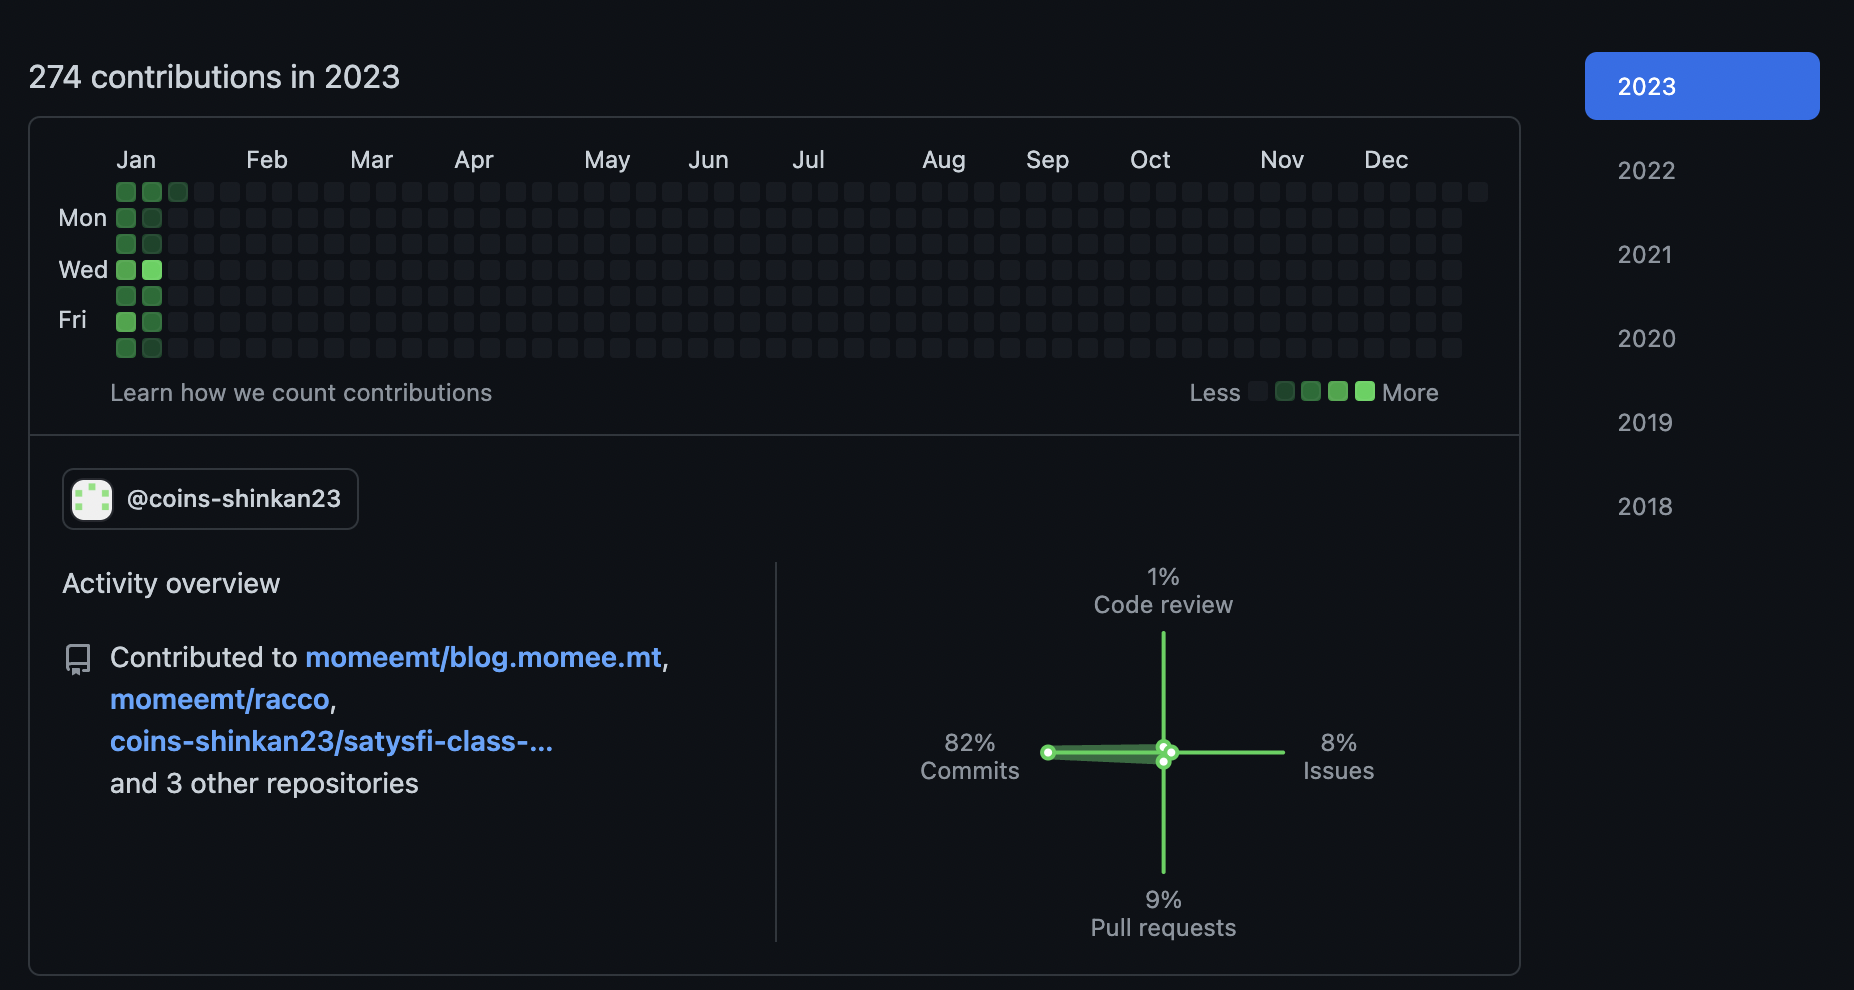Screen dimensions: 1854x990
Task: Click the 274 contributions in 2023 heading
Action: click(214, 77)
